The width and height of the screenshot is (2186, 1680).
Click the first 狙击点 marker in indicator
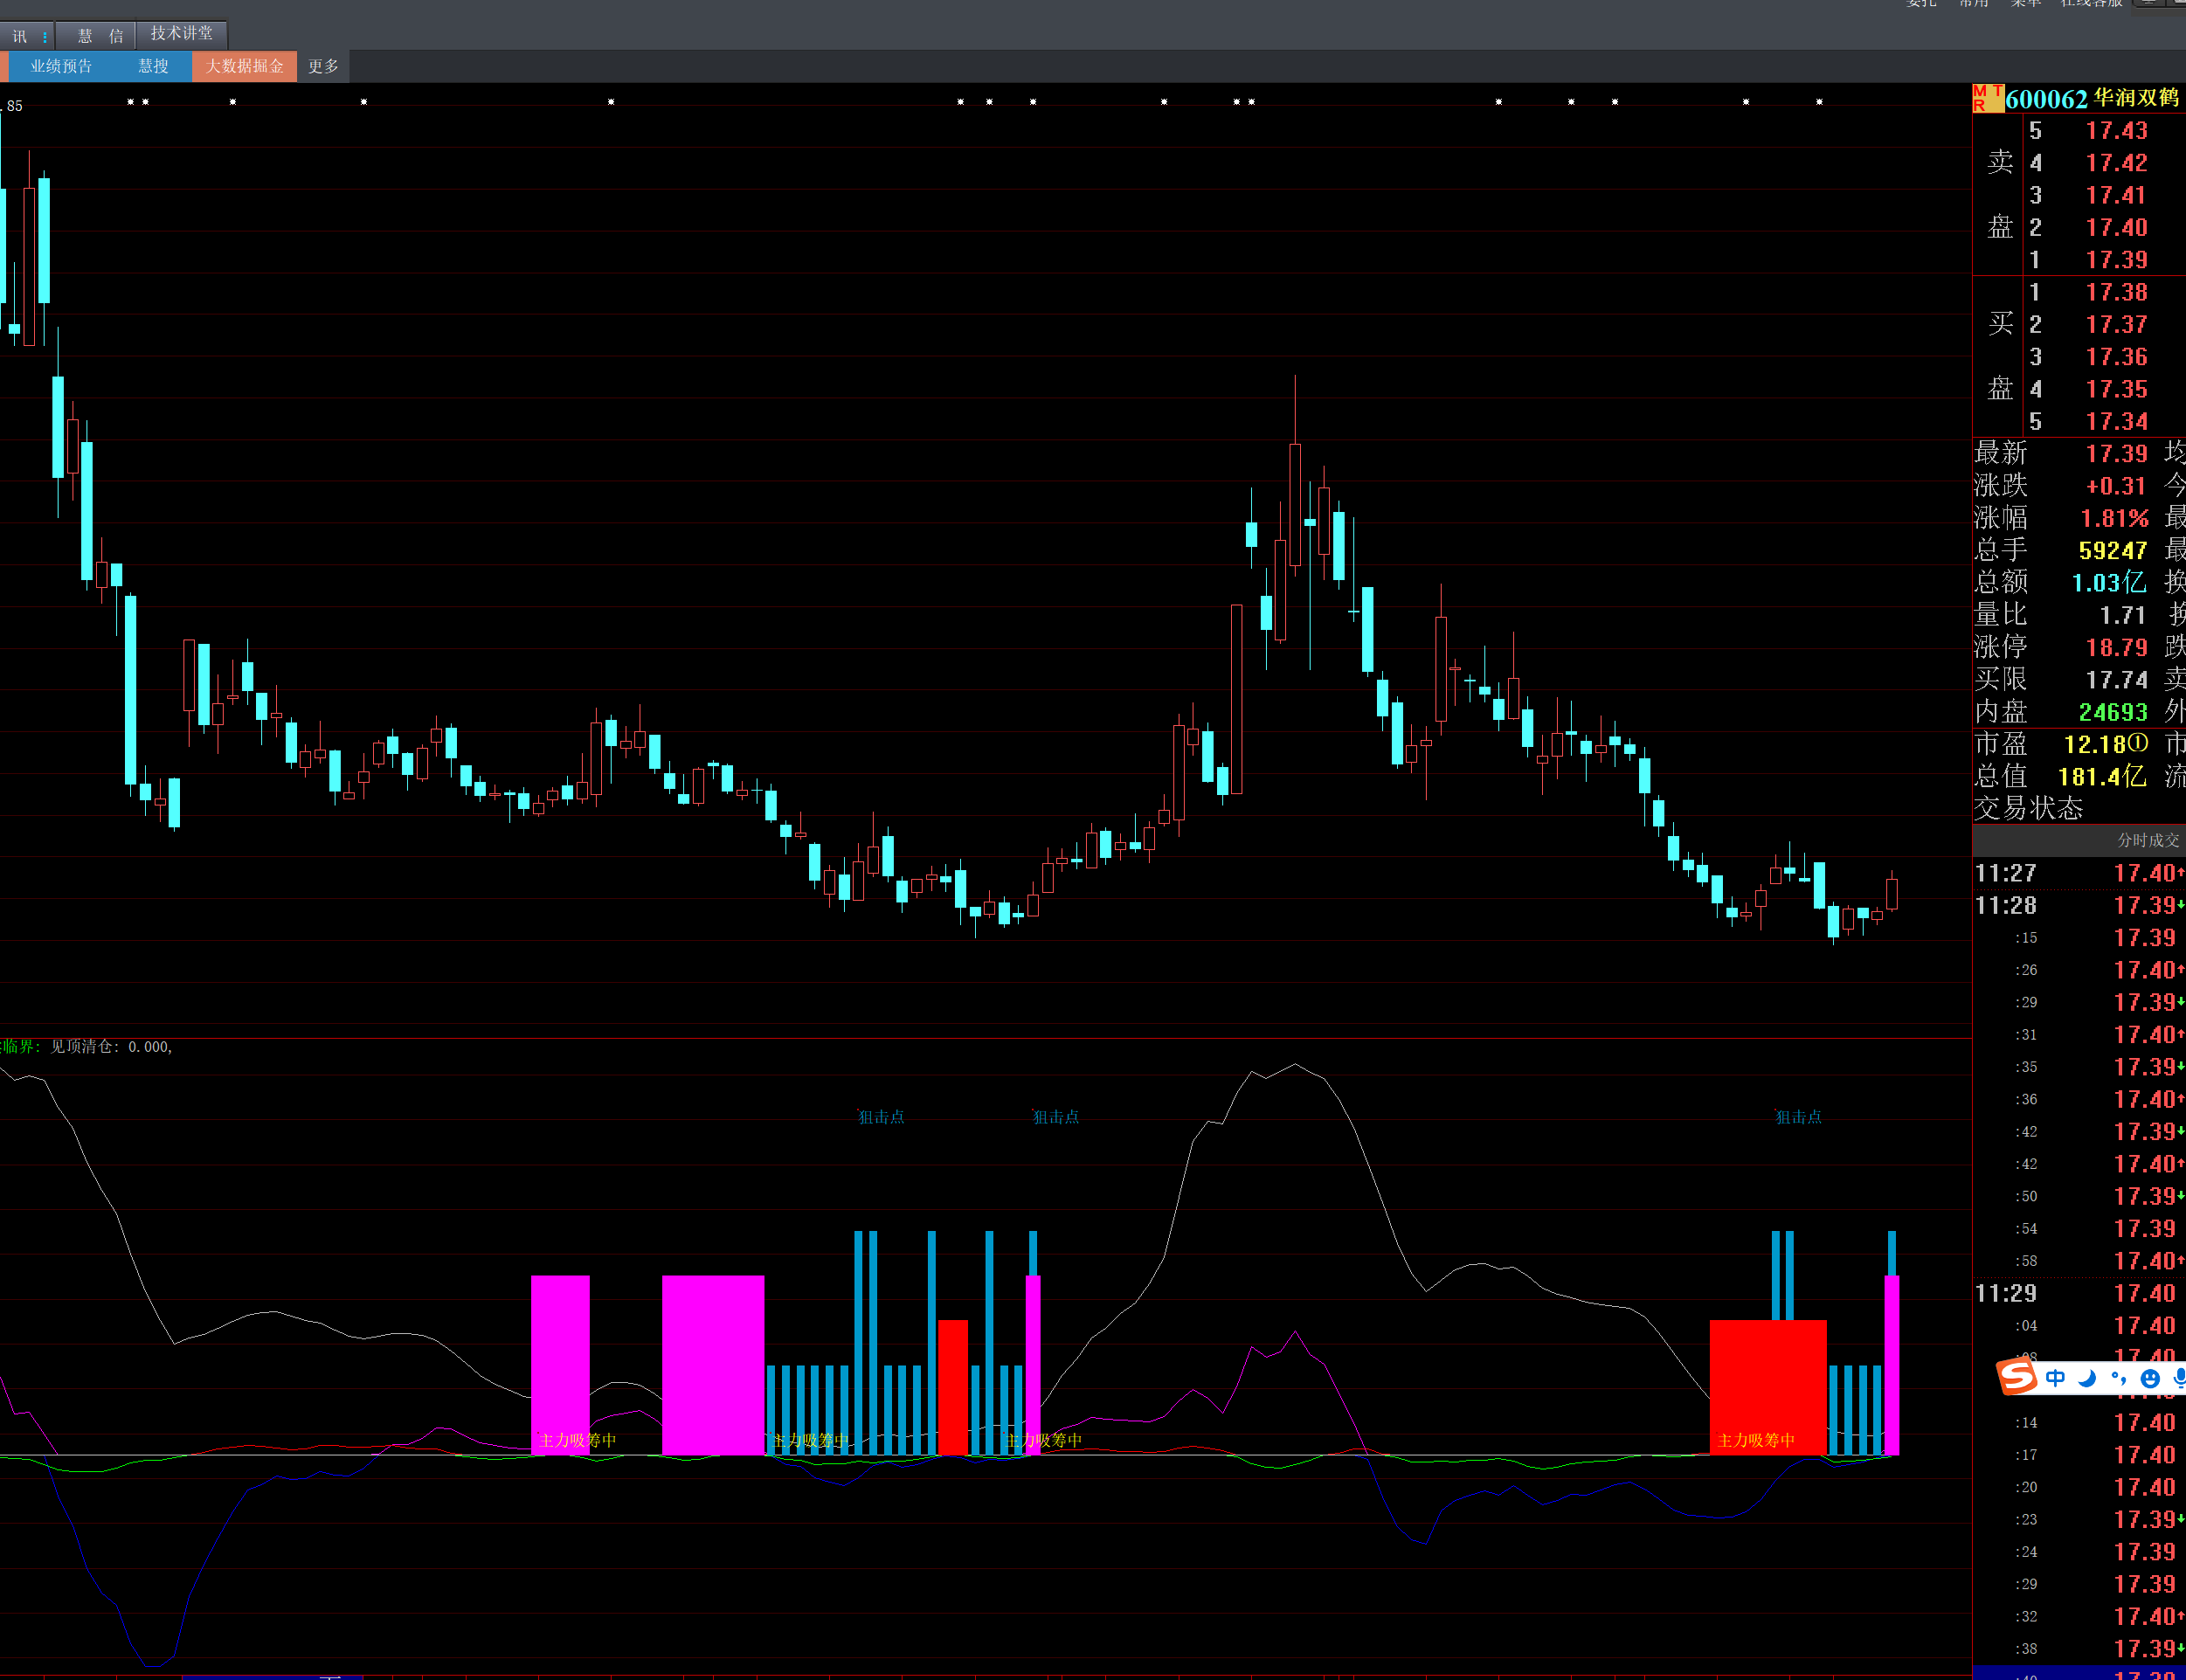click(x=881, y=1117)
